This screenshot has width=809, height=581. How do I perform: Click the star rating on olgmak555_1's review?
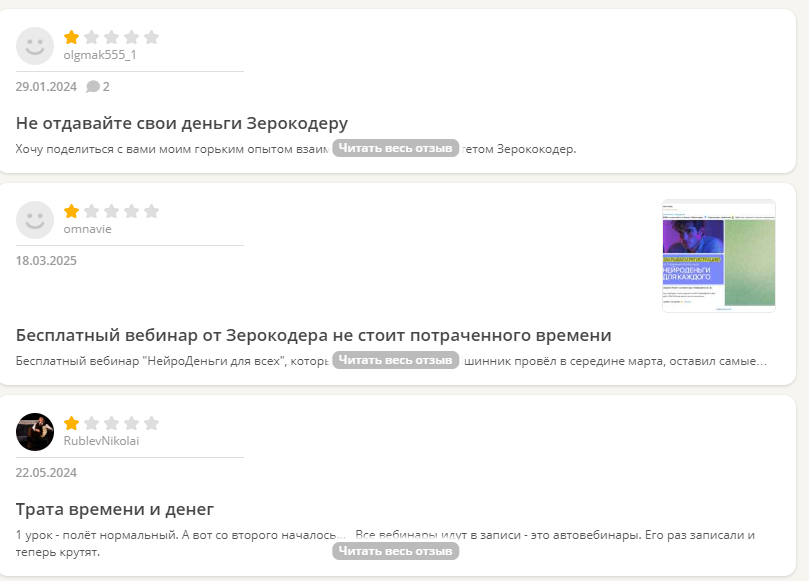pos(111,37)
